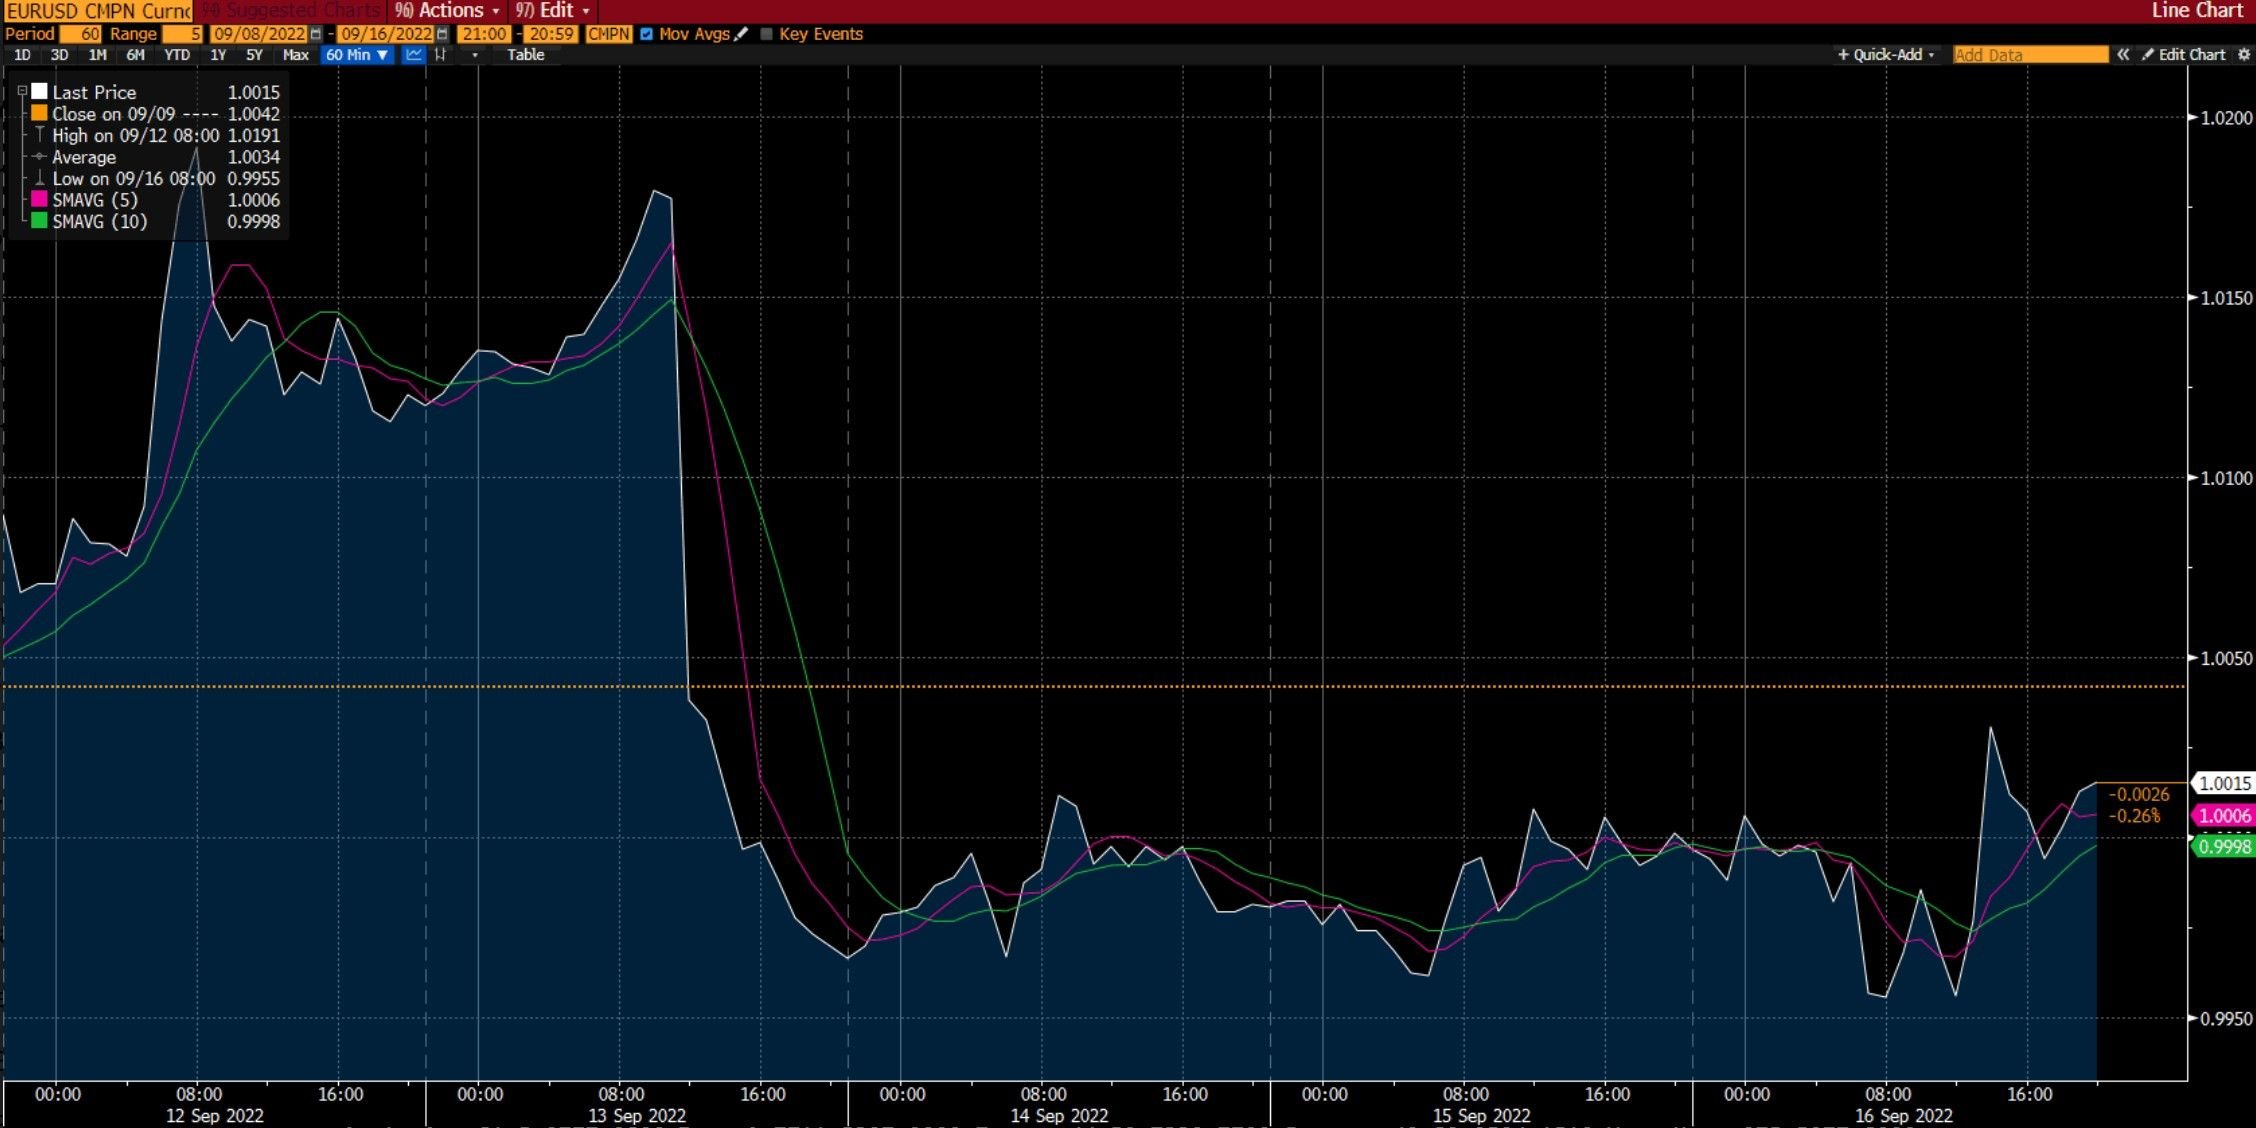
Task: Open chart settings via the gear icon
Action: click(2245, 55)
